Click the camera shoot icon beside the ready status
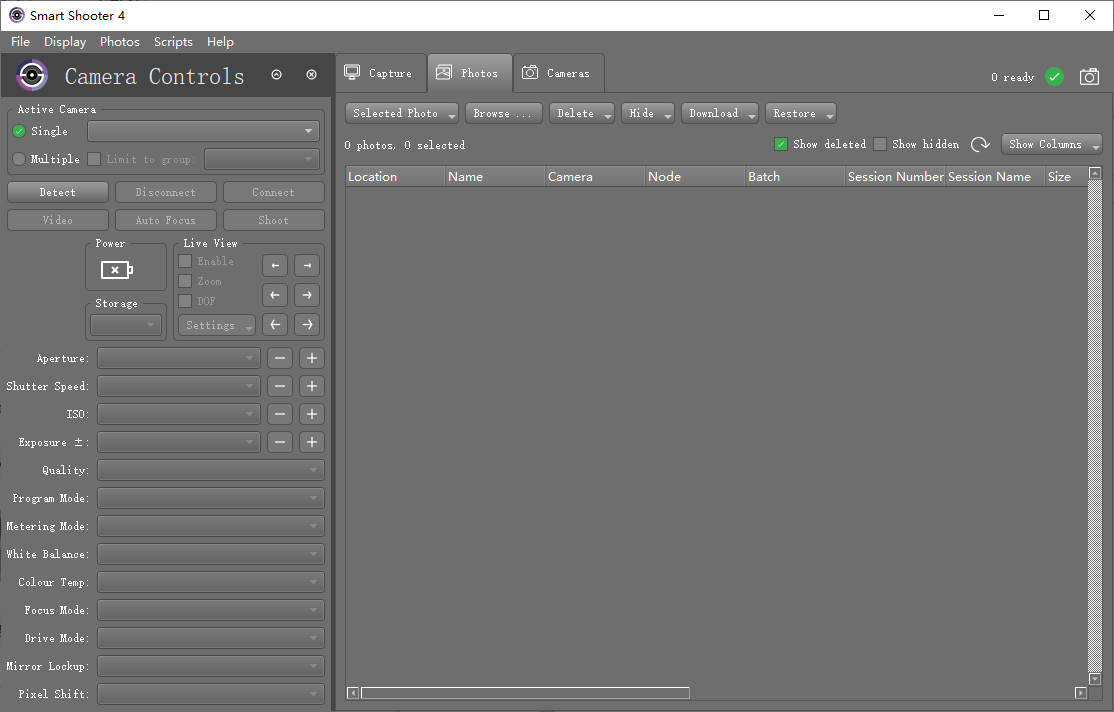The height and width of the screenshot is (712, 1114). point(1089,77)
